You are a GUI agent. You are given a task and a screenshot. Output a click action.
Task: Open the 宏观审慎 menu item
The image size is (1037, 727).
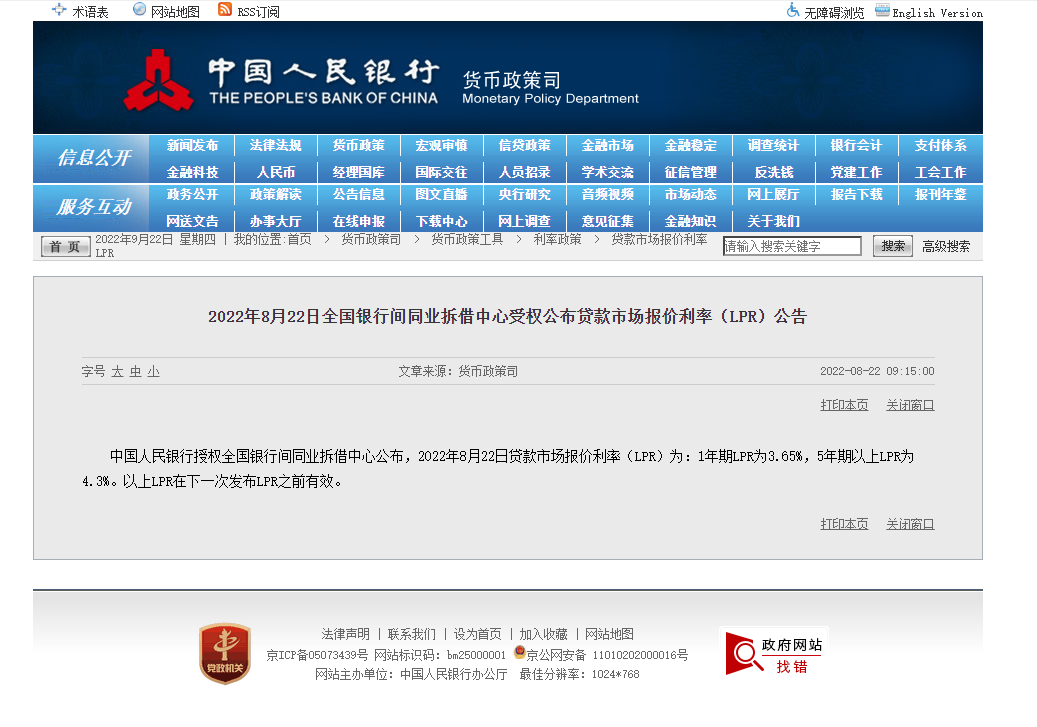pyautogui.click(x=442, y=146)
